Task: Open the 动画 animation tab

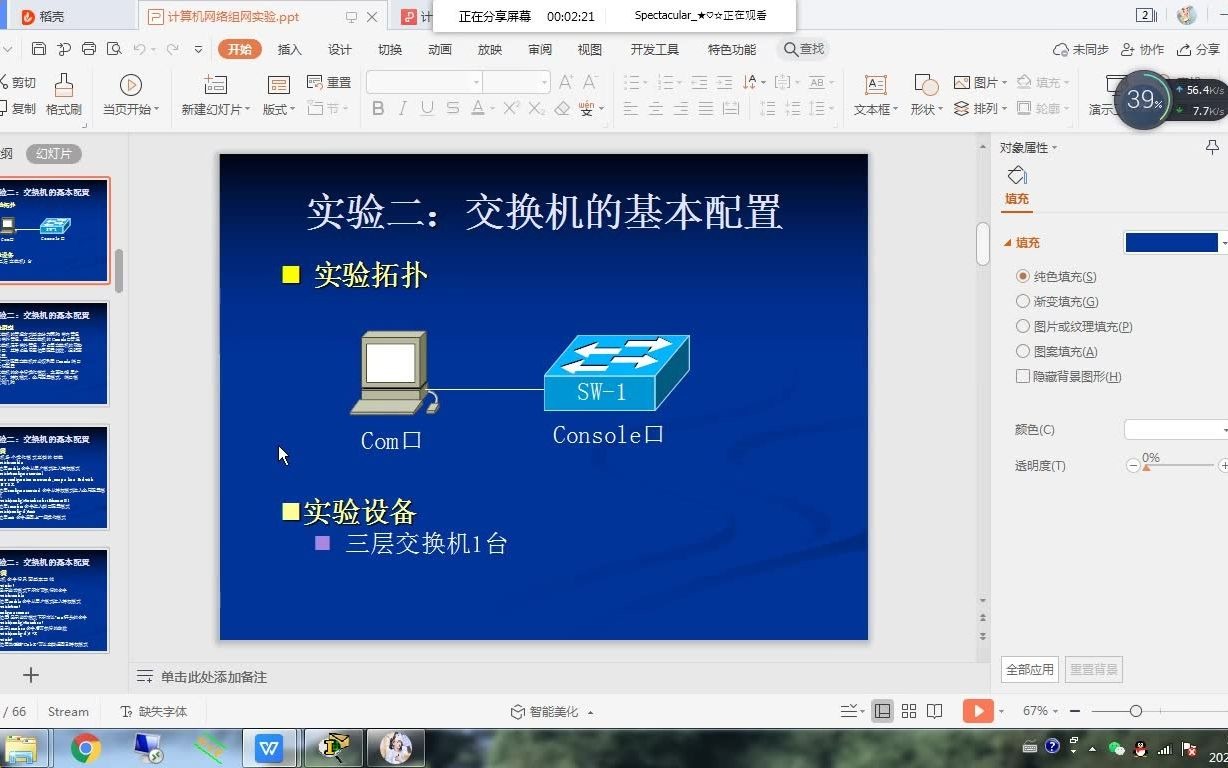Action: (439, 48)
